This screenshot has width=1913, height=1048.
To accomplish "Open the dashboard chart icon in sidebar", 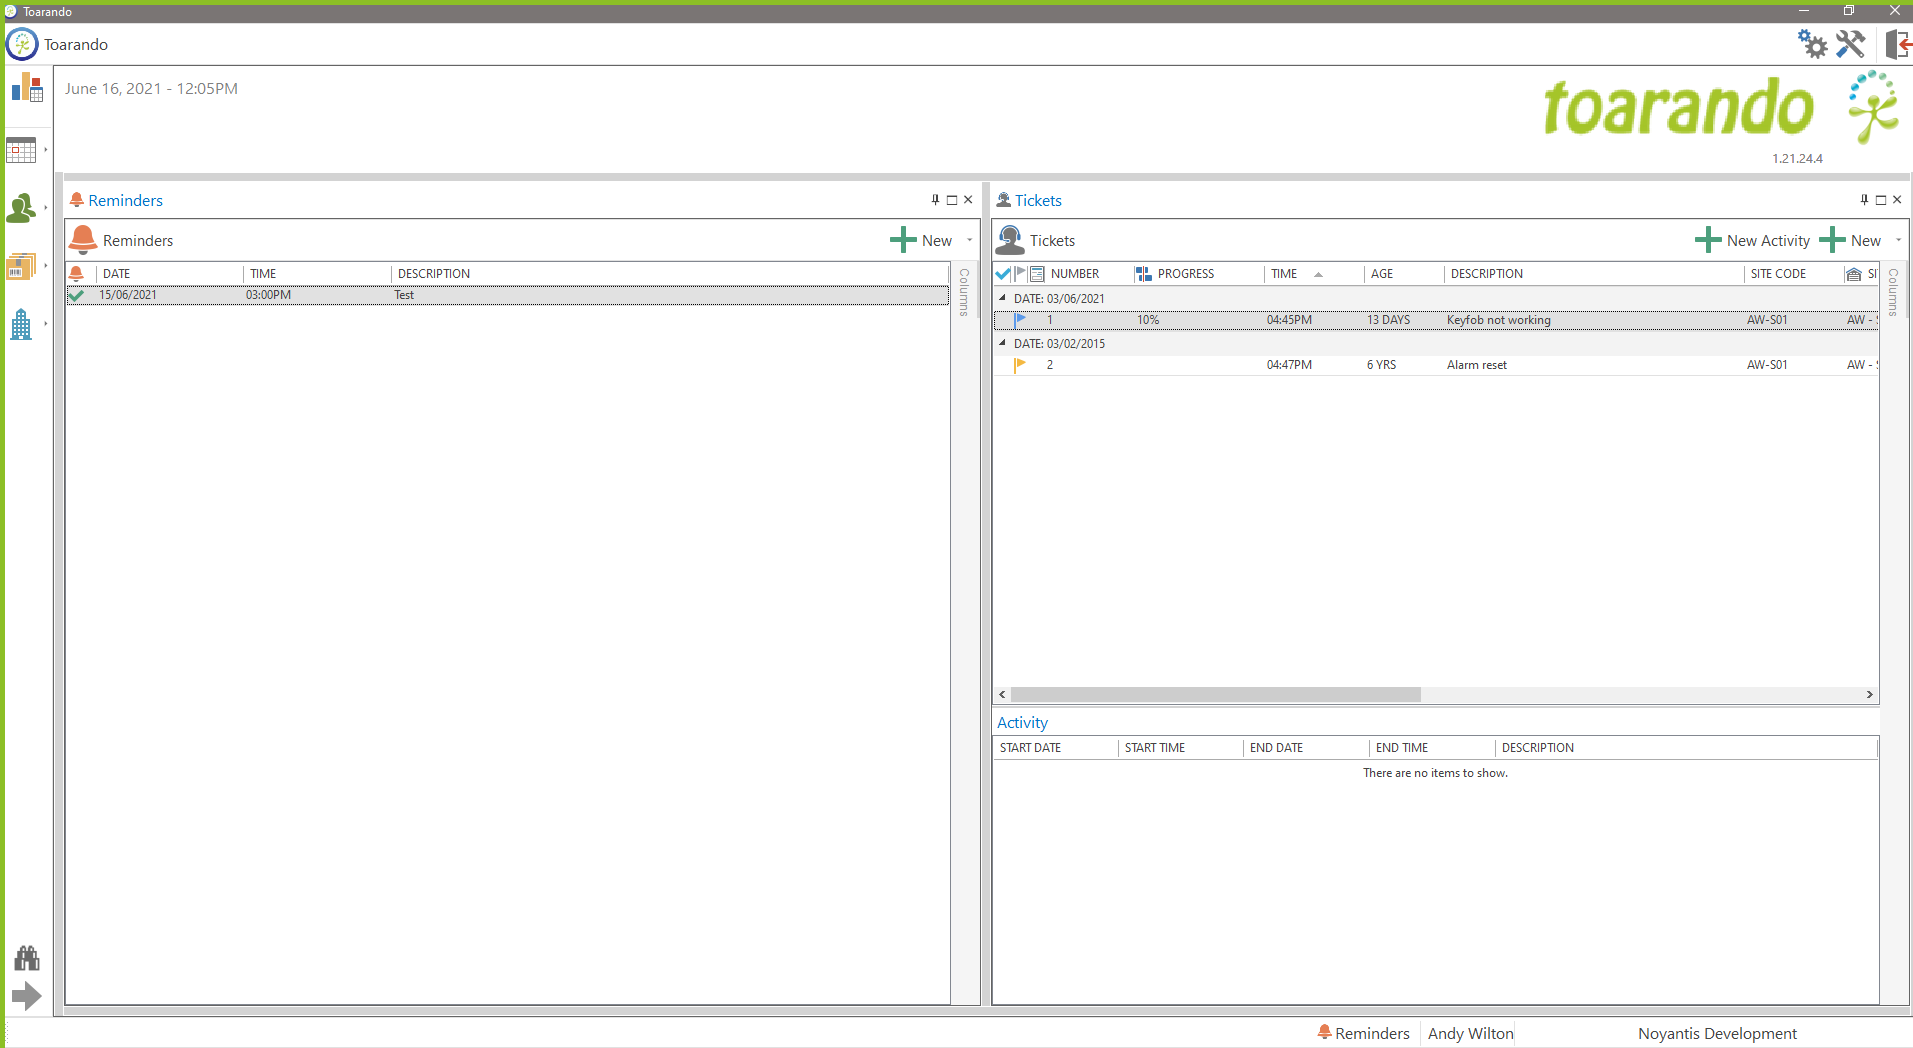I will 27,89.
